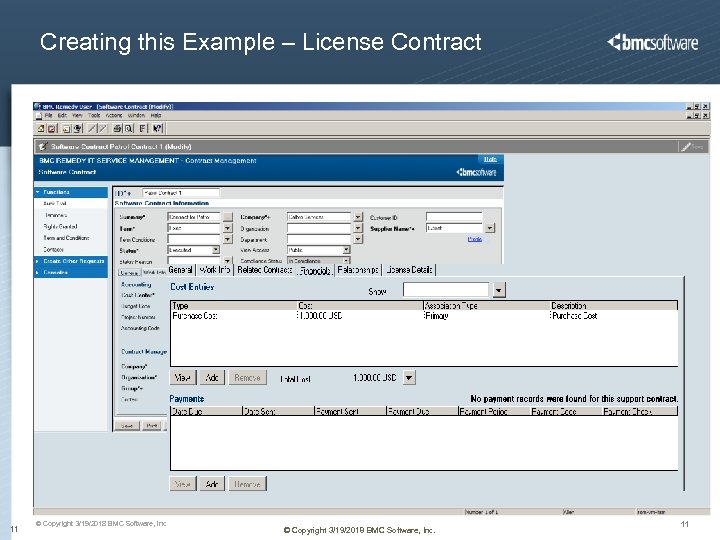720x540 pixels.
Task: Open the Edit menu
Action: tap(62, 115)
